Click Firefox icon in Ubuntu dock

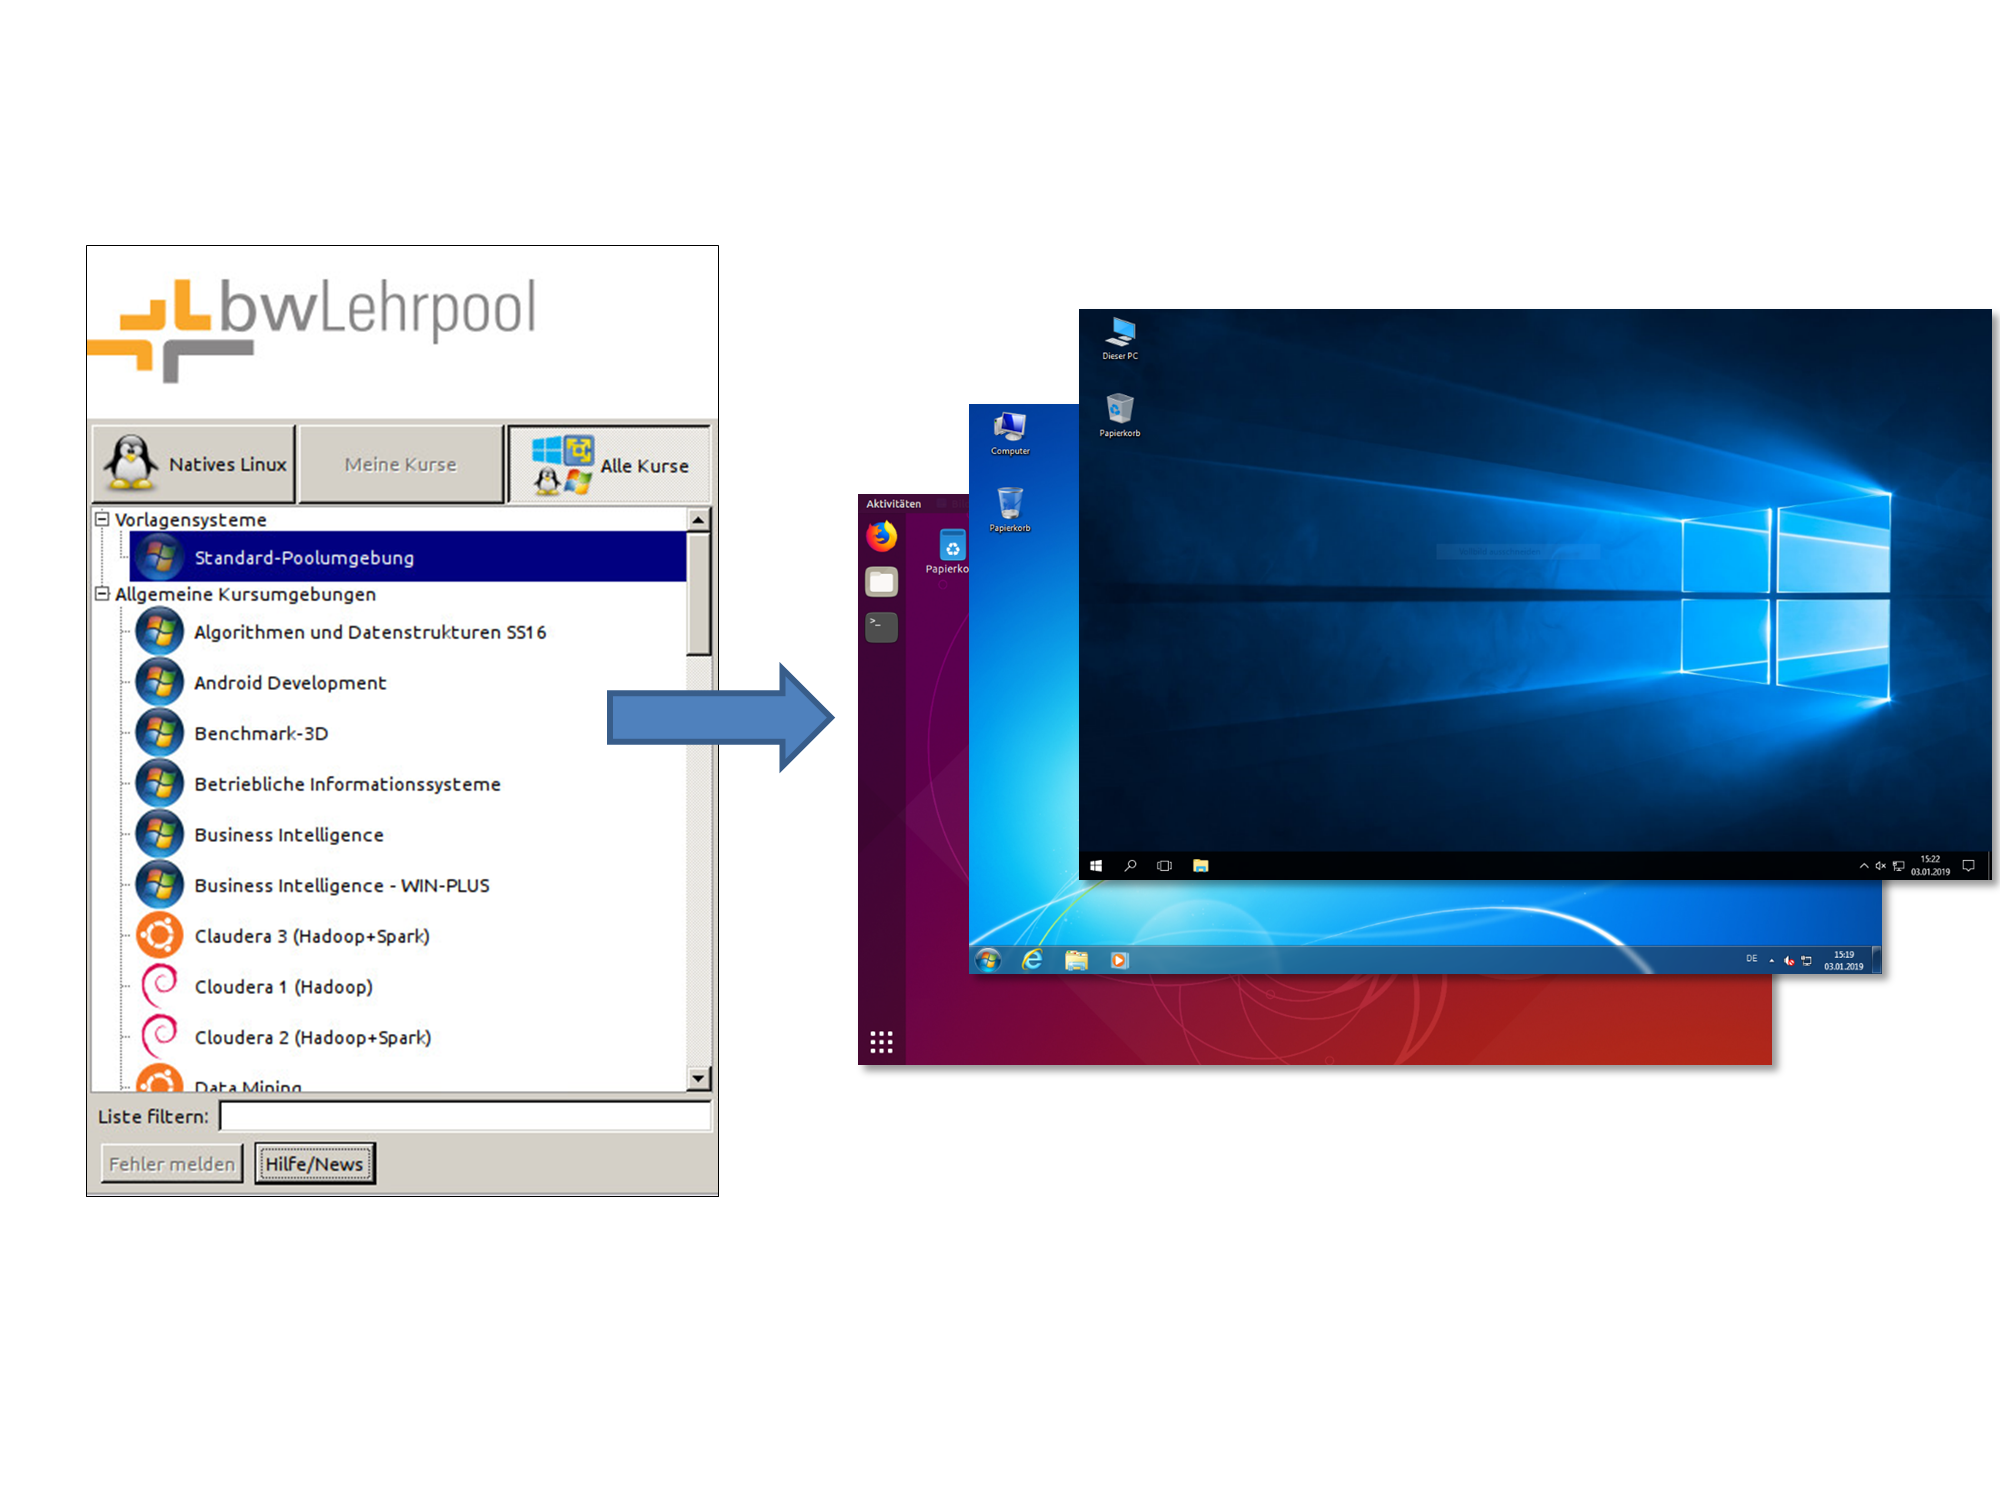pyautogui.click(x=881, y=537)
